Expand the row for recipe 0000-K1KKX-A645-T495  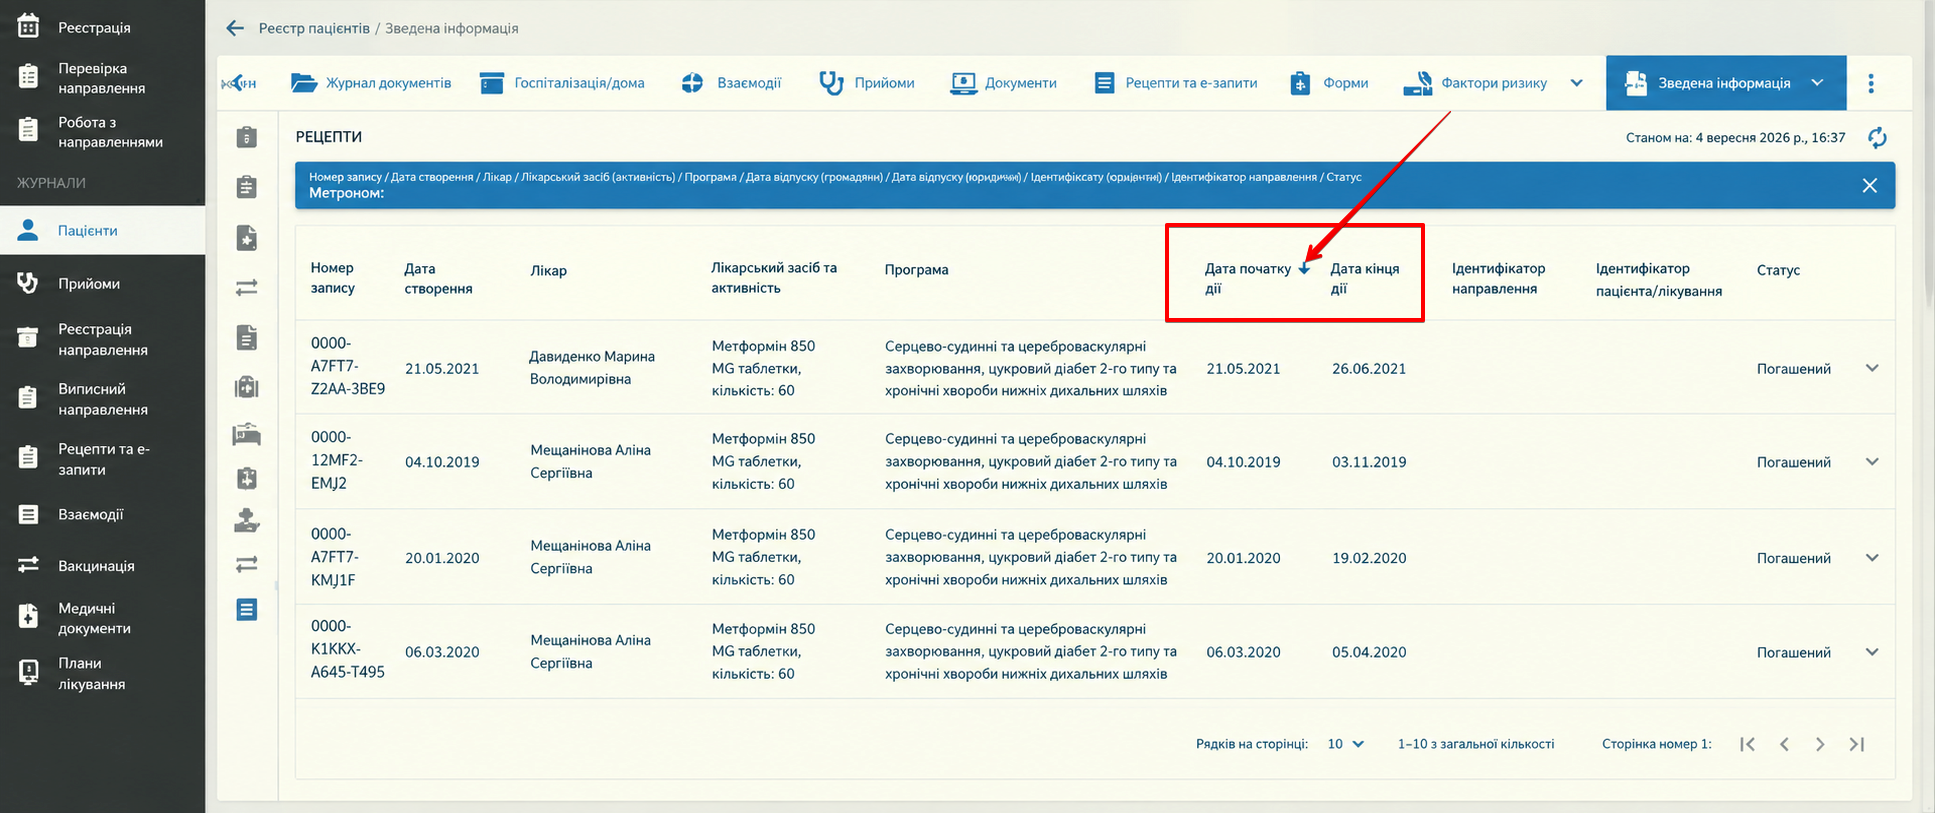1872,652
